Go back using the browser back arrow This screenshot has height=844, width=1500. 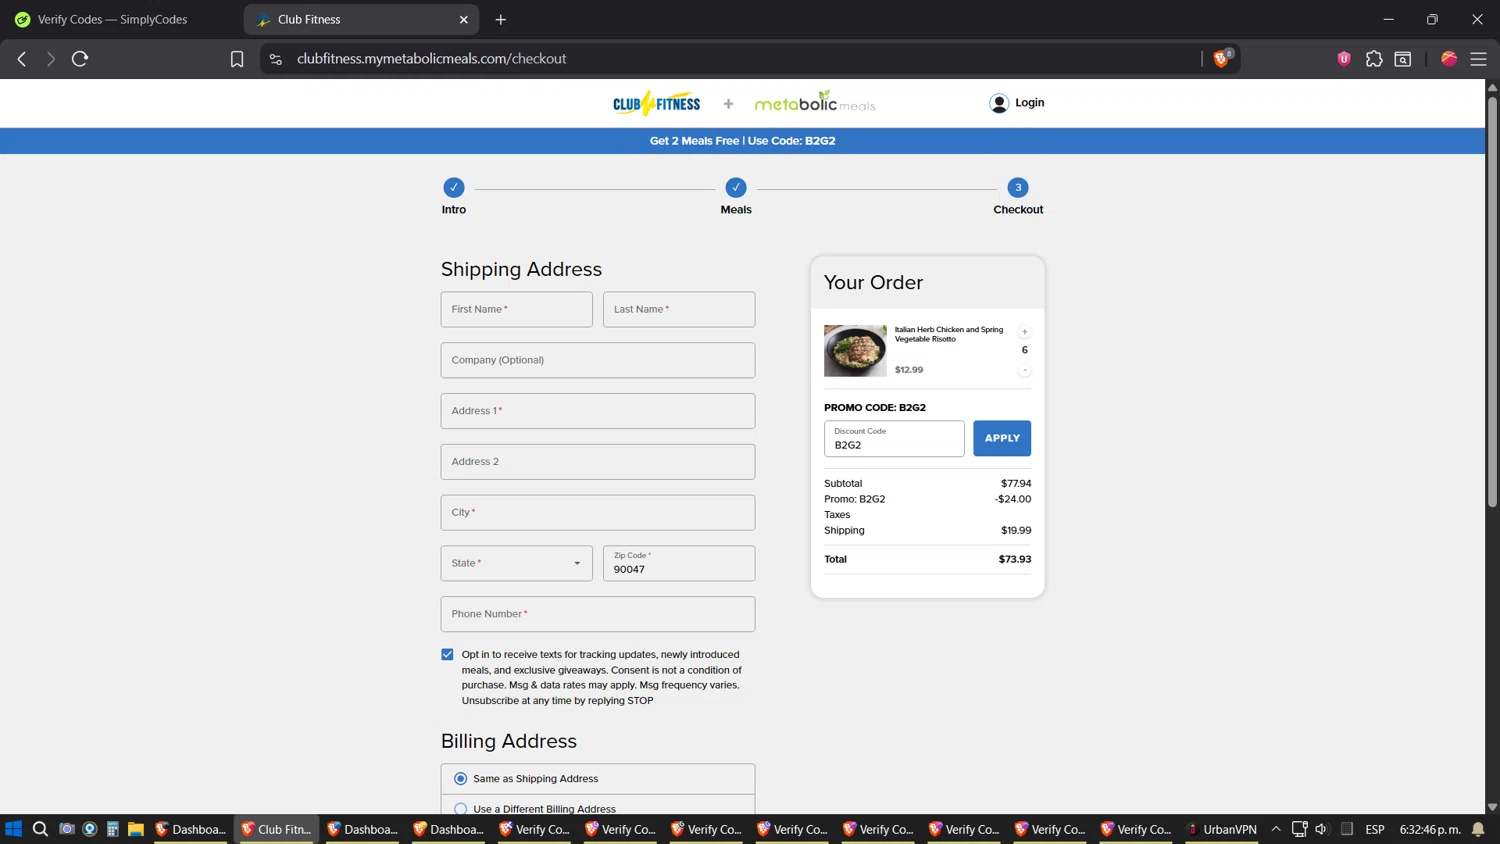pos(22,59)
